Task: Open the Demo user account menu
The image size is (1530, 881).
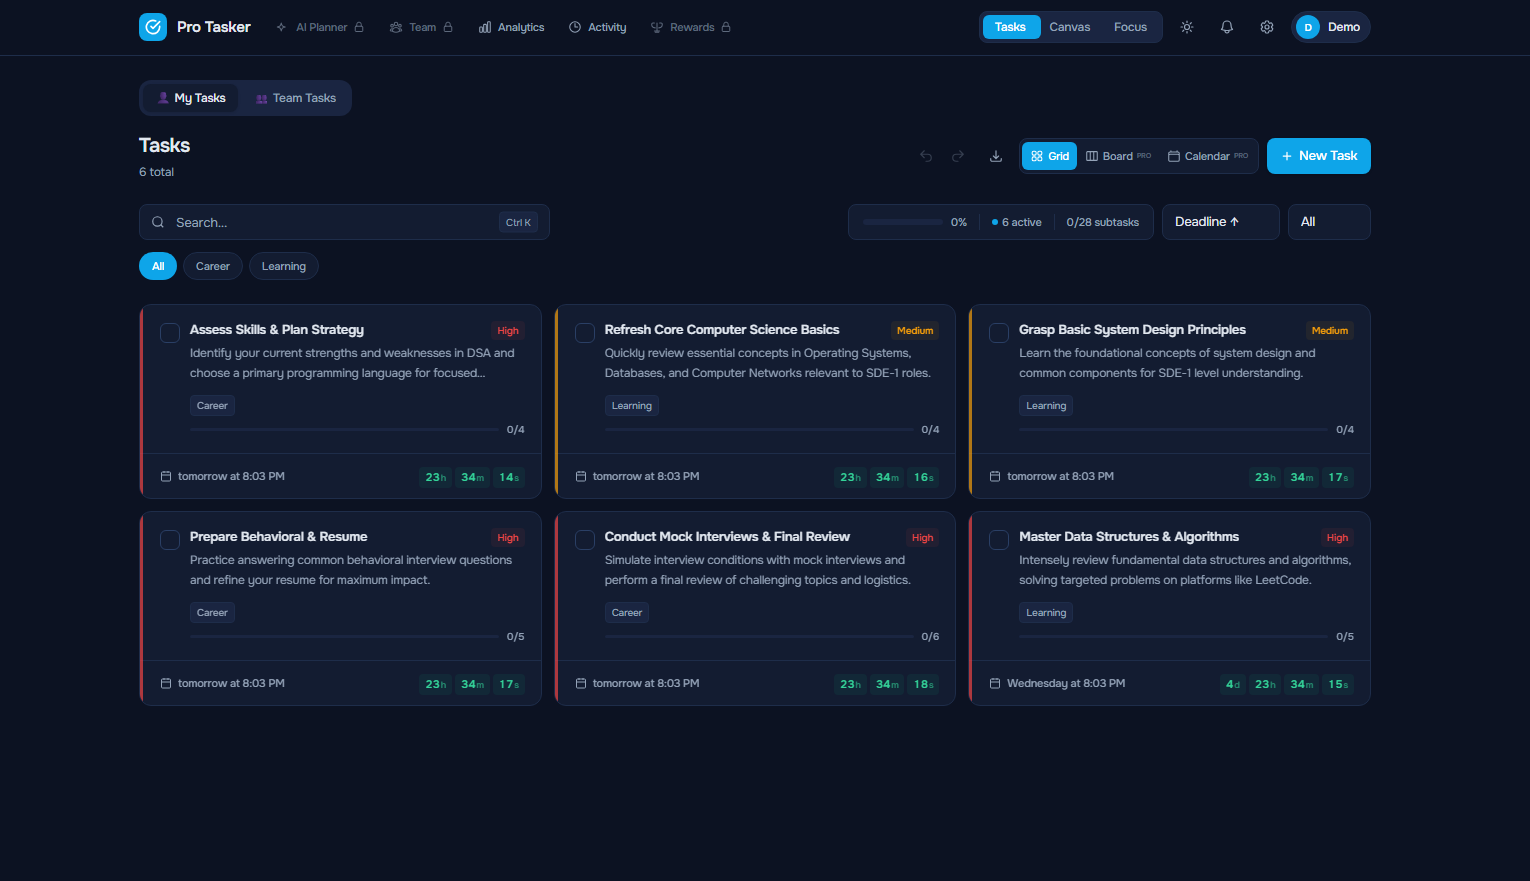Action: [1330, 27]
